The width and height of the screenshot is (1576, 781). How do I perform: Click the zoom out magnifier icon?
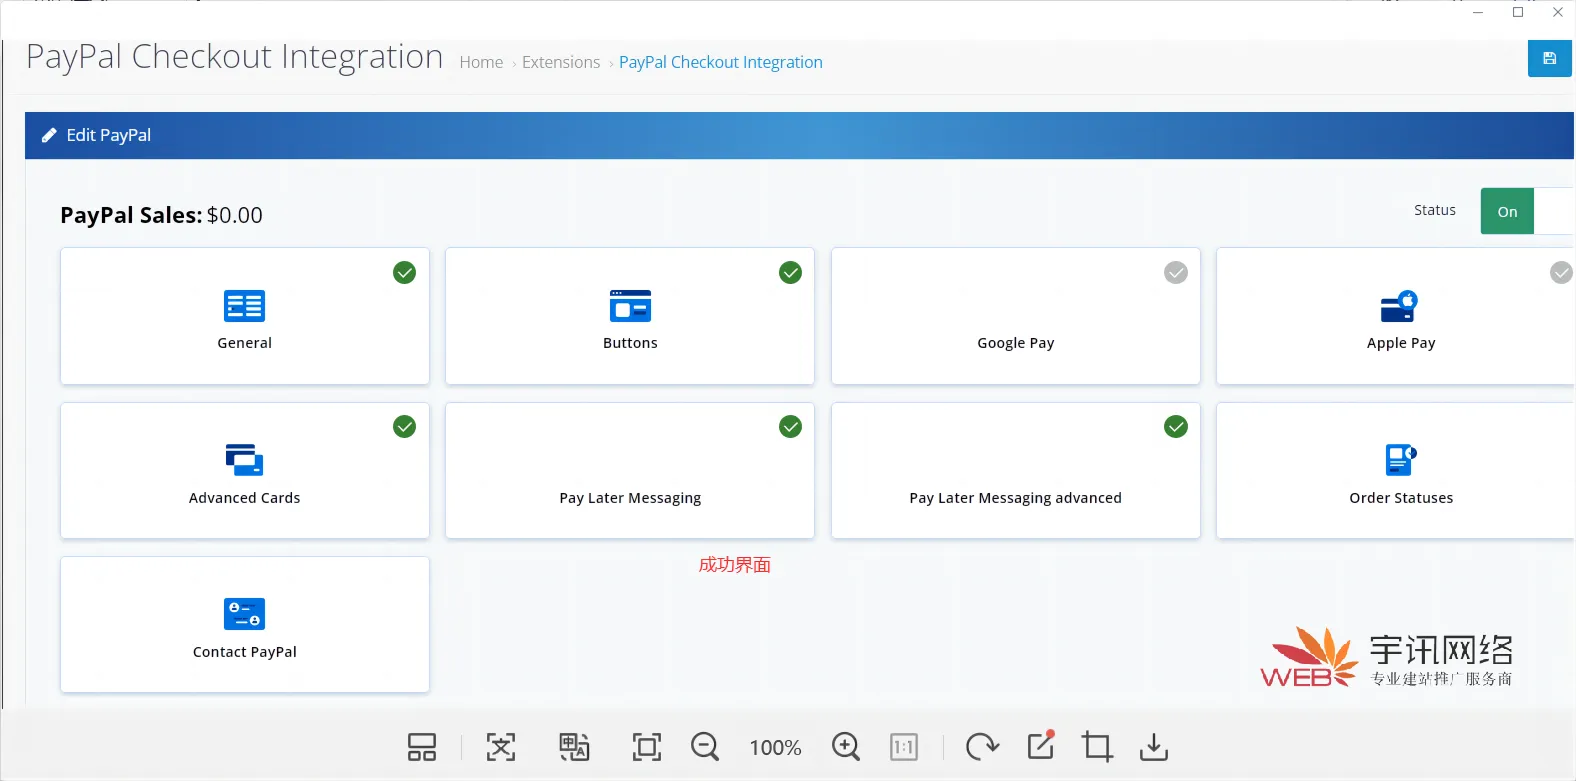point(705,747)
